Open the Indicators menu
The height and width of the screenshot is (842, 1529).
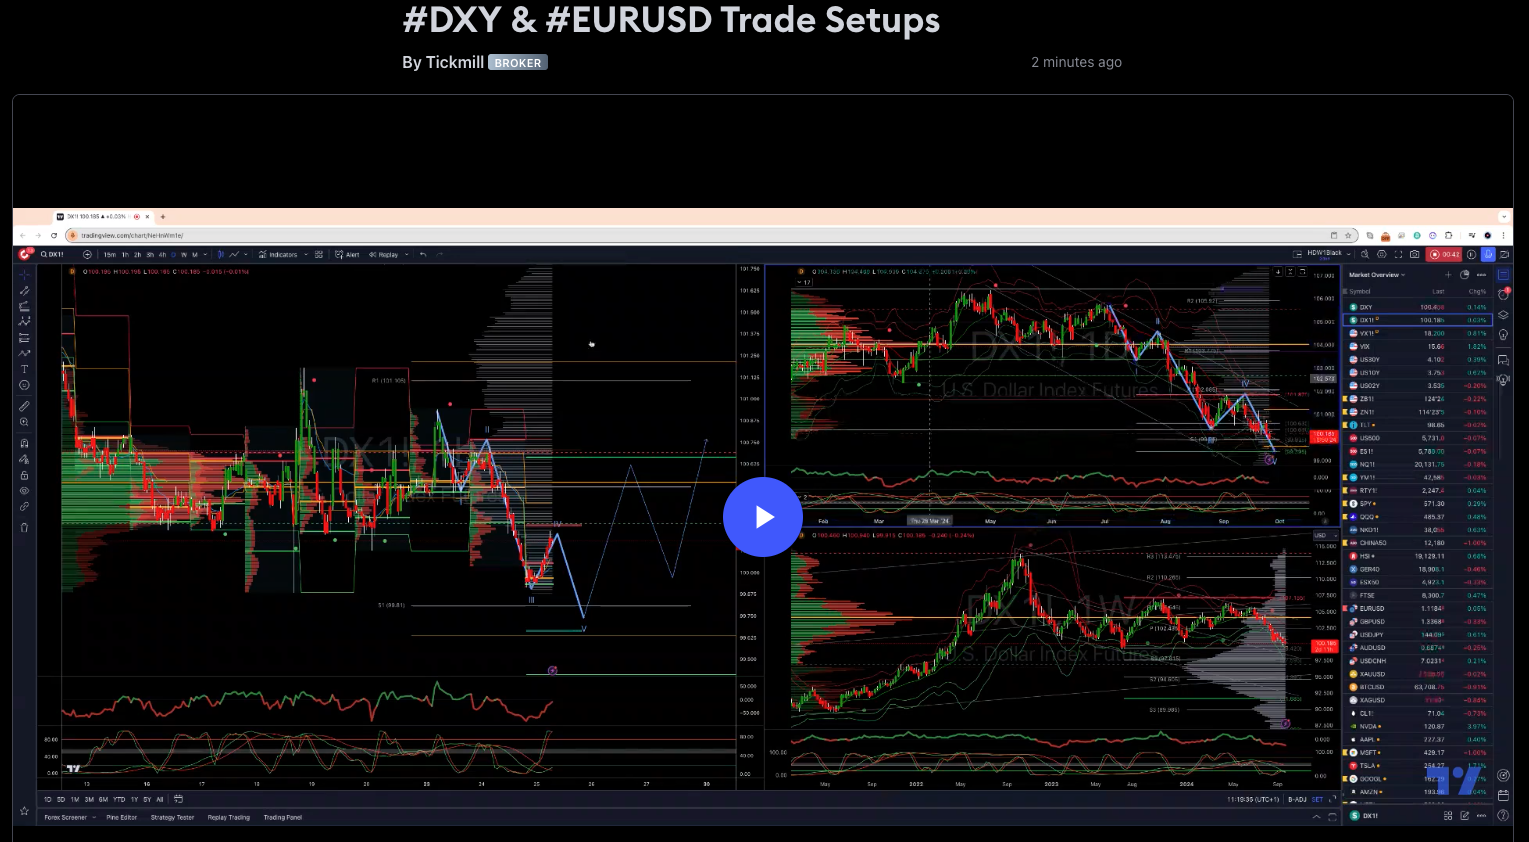278,254
